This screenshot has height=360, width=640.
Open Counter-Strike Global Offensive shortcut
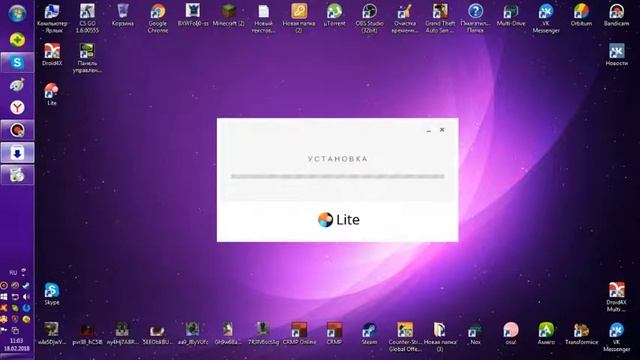pyautogui.click(x=405, y=336)
